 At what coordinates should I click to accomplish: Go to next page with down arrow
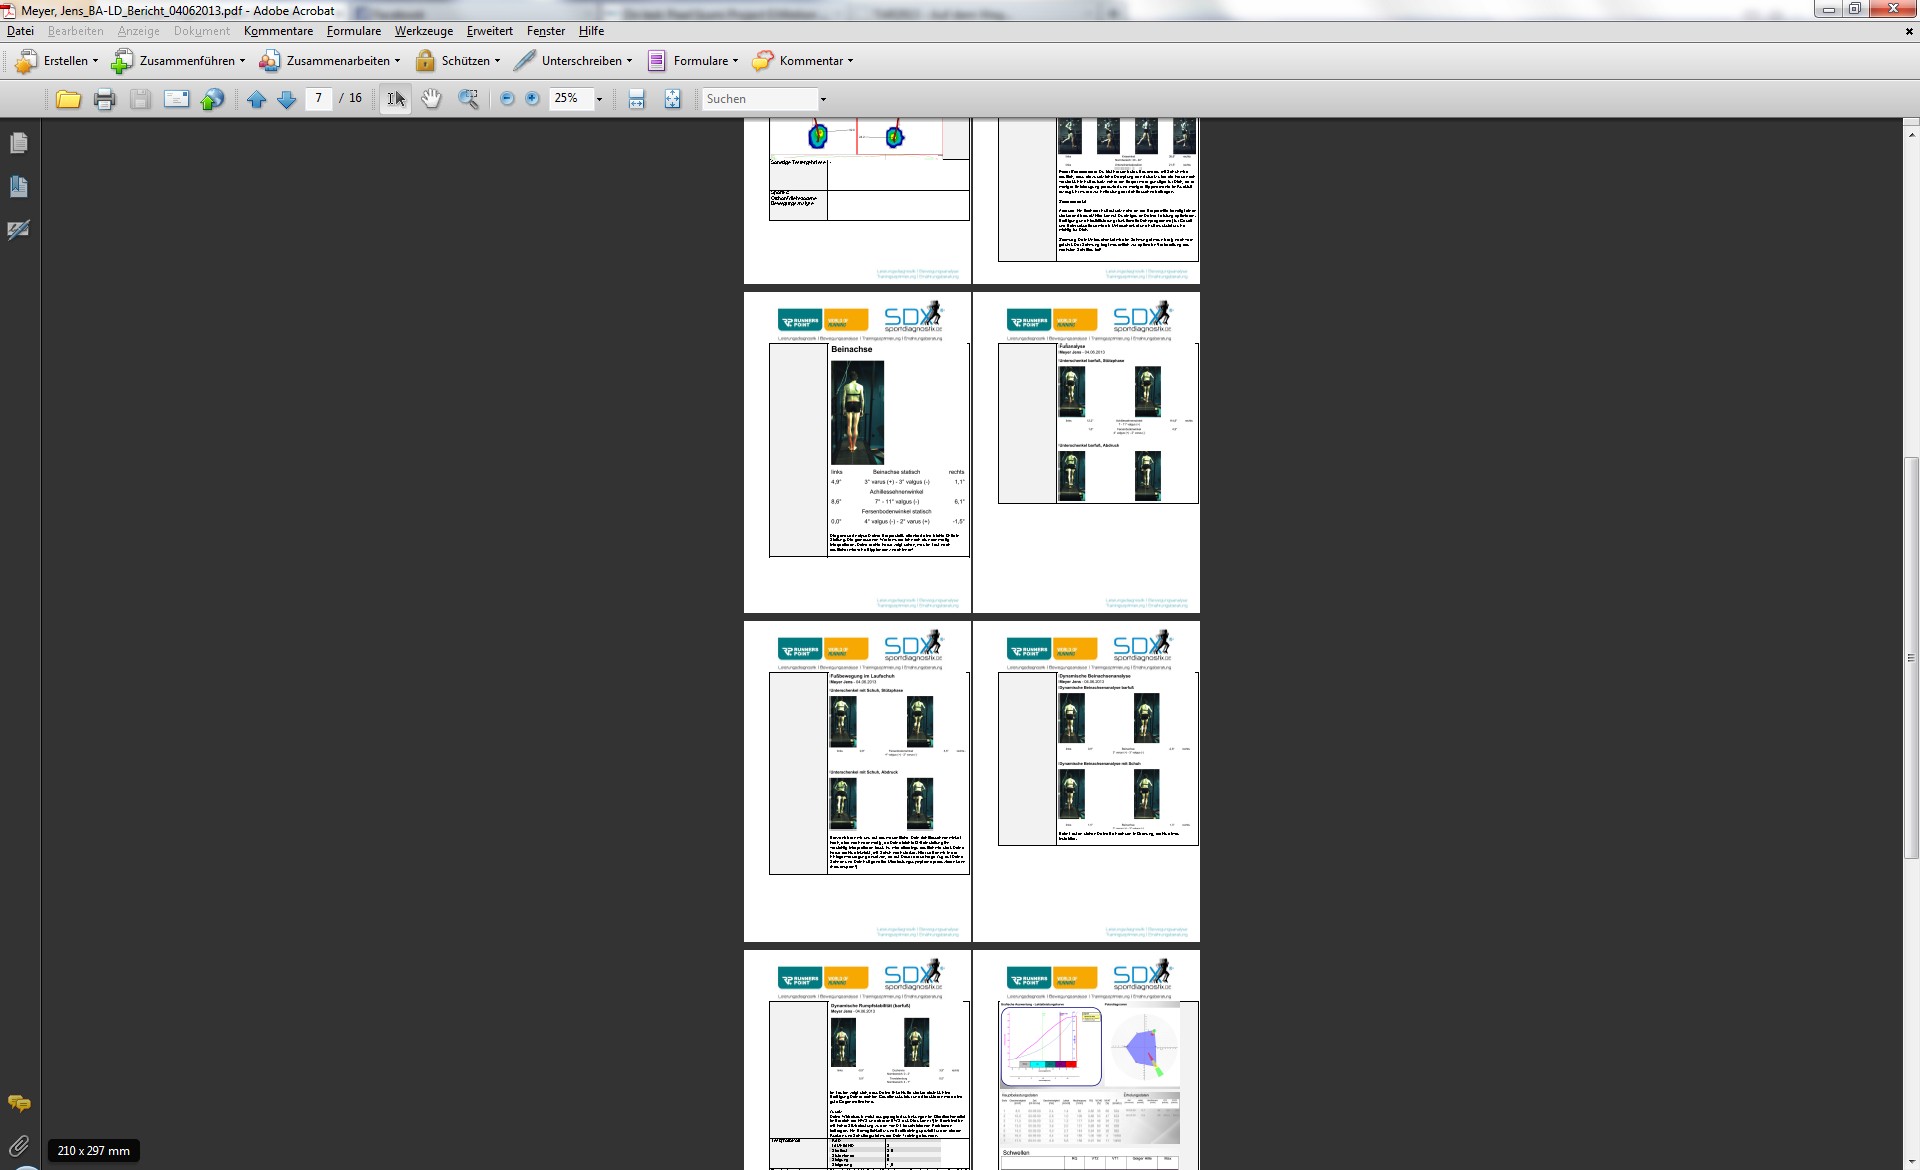pos(286,99)
